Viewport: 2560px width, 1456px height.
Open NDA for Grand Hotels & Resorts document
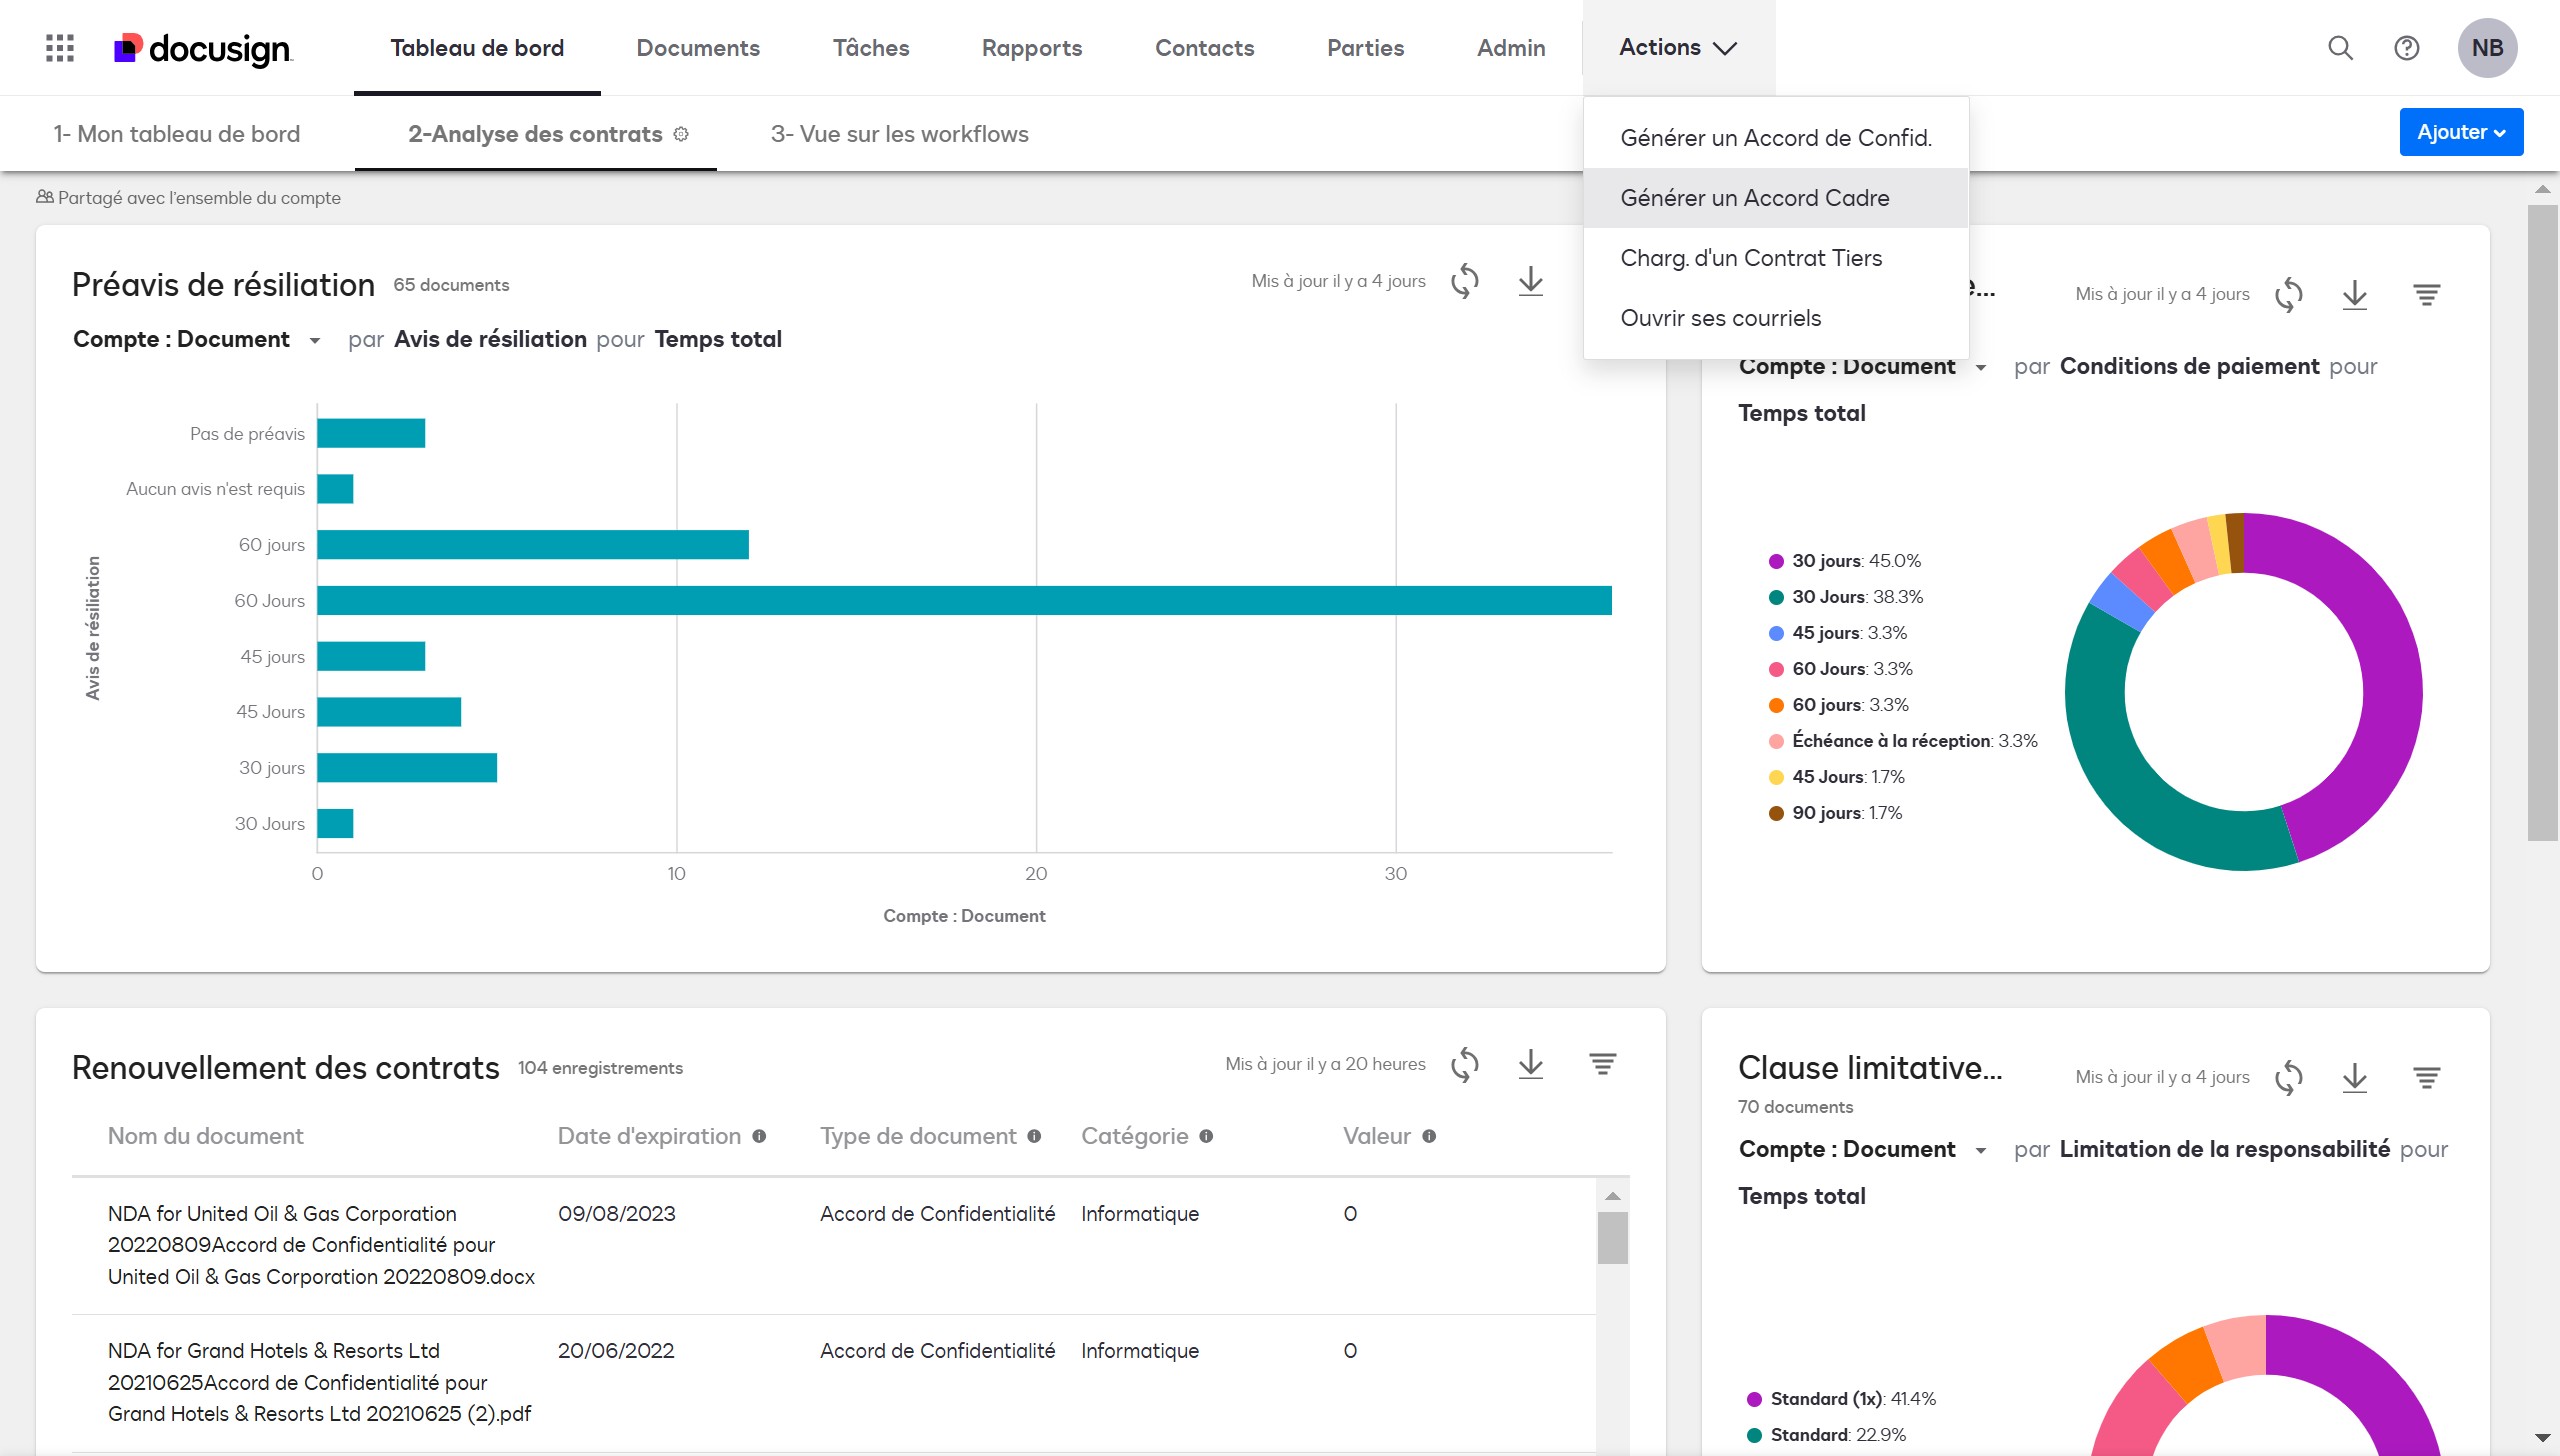tap(319, 1382)
